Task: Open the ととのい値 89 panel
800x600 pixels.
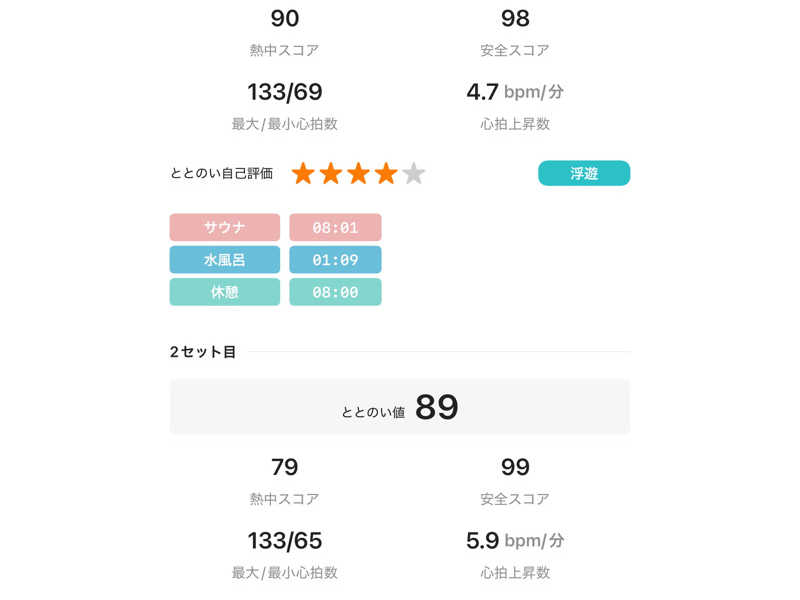Action: pyautogui.click(x=400, y=407)
